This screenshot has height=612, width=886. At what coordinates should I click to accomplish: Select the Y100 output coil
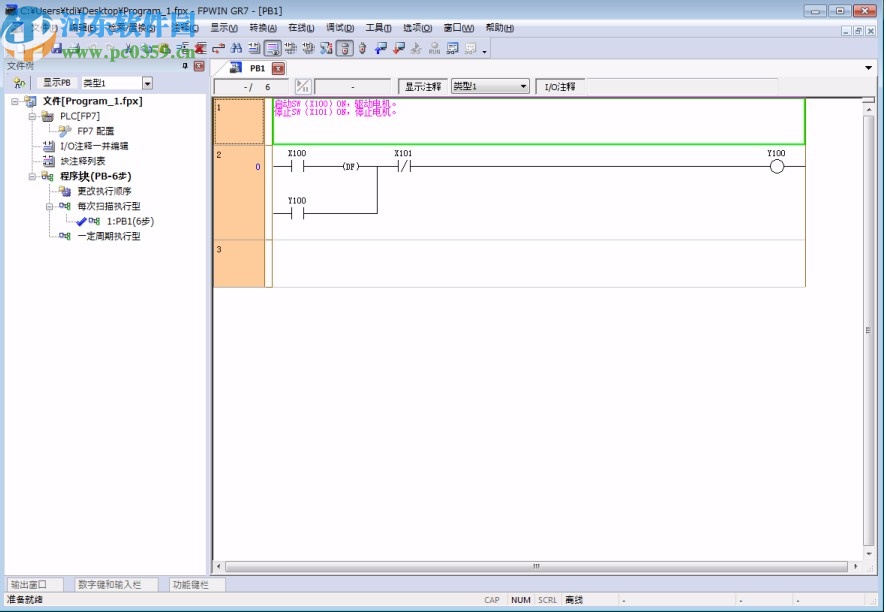(x=776, y=166)
